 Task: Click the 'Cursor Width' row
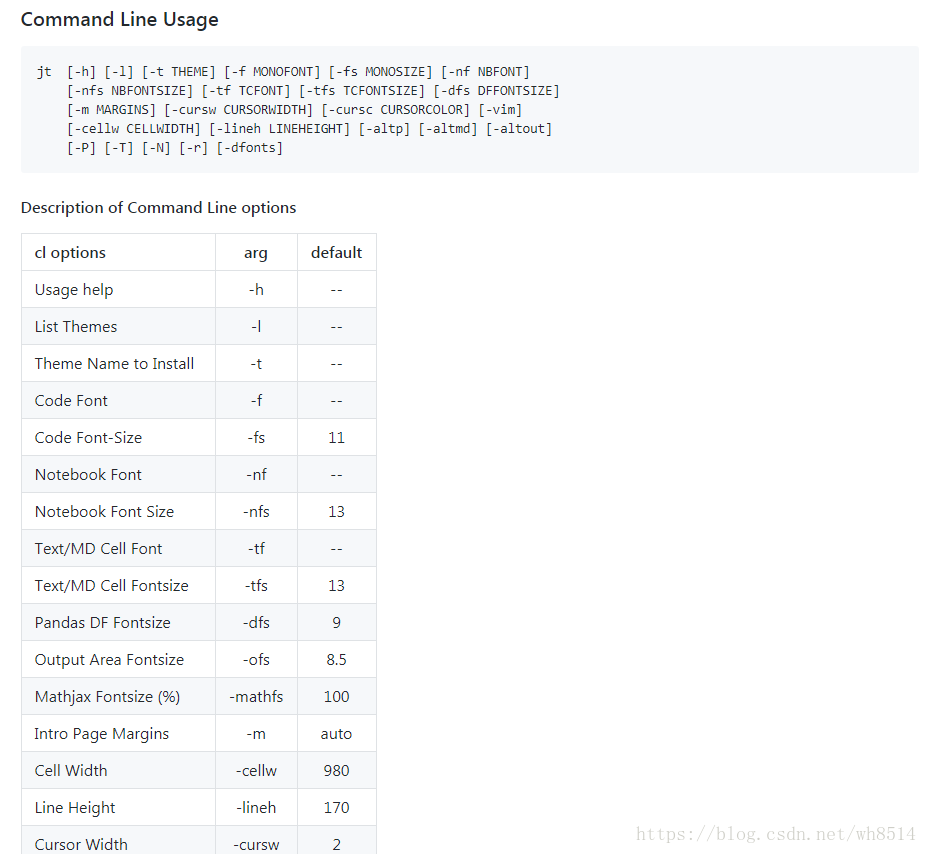(81, 844)
